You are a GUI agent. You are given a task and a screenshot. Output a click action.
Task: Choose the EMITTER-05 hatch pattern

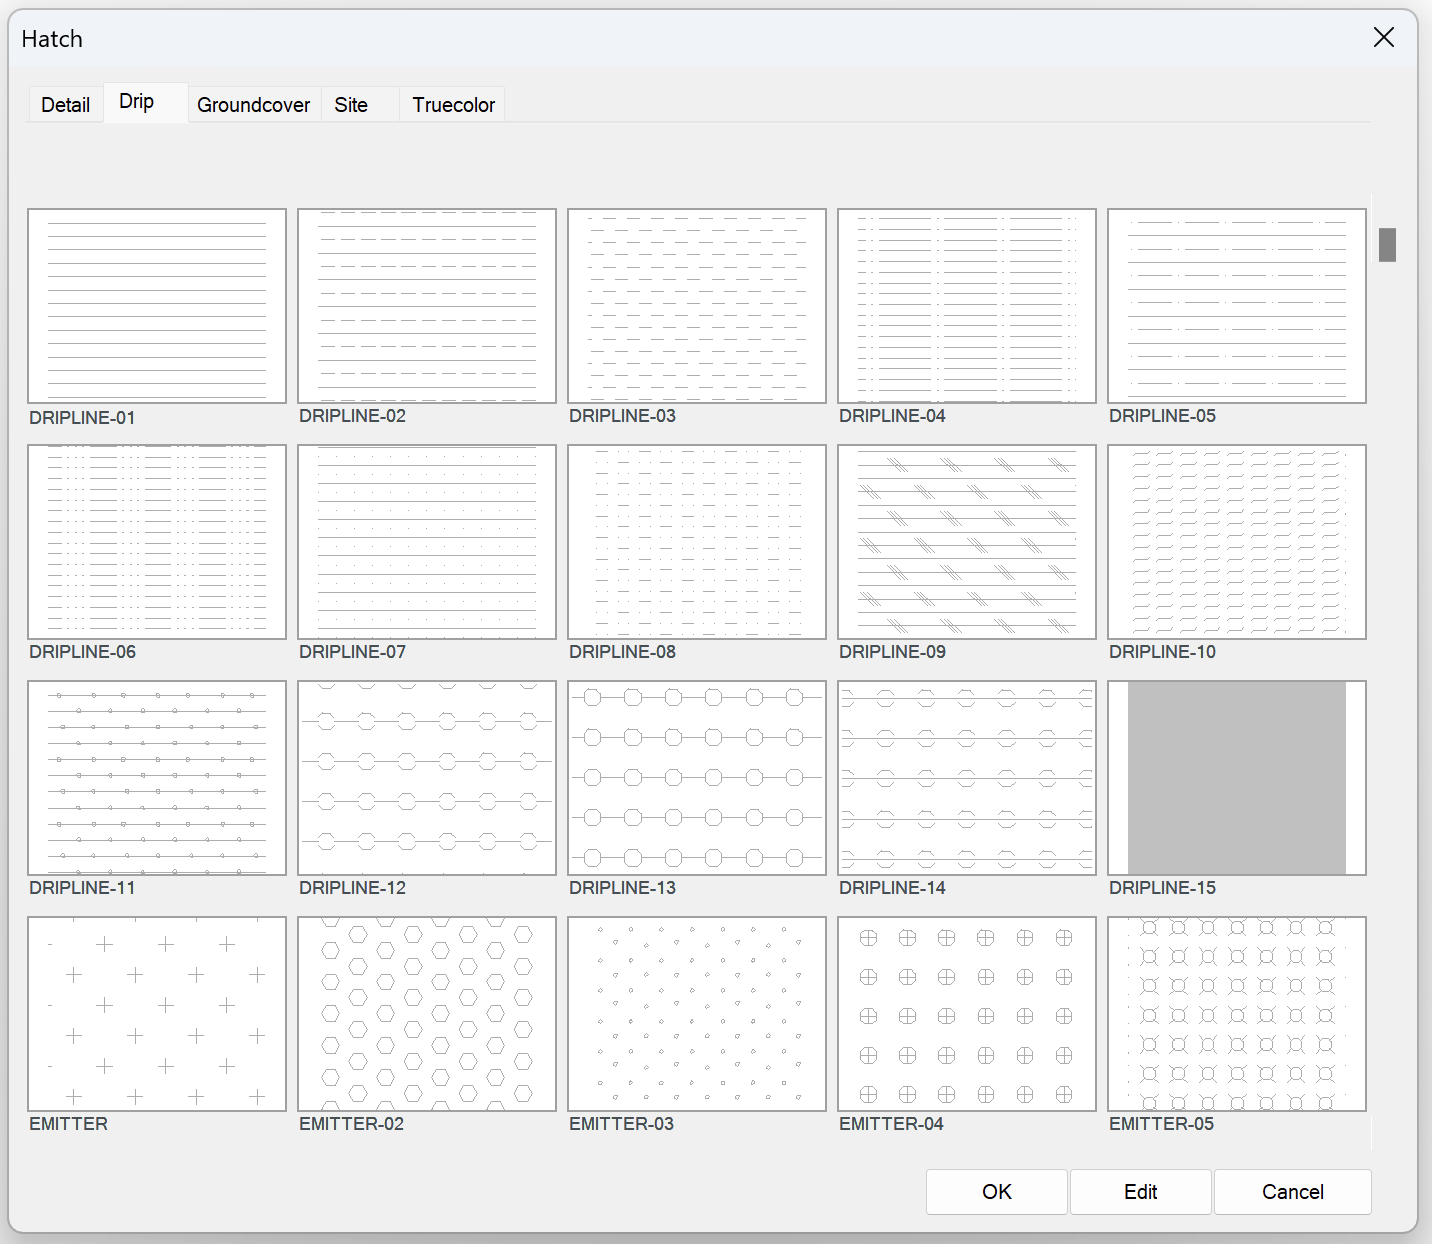(x=1236, y=1014)
